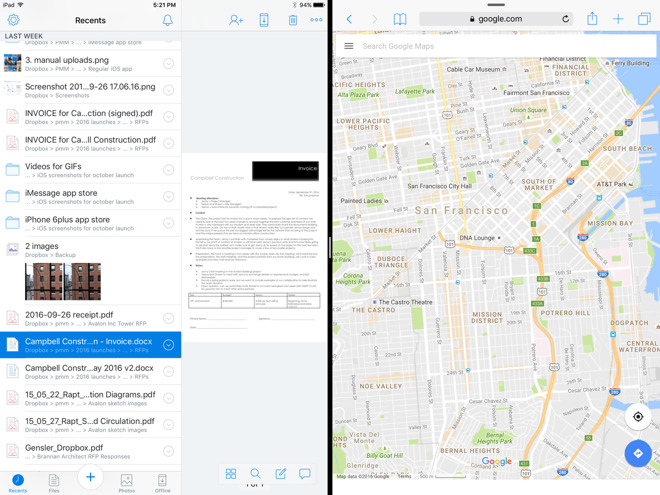This screenshot has width=660, height=495.
Task: Tap San Francisco City Hall label
Action: coord(439,186)
